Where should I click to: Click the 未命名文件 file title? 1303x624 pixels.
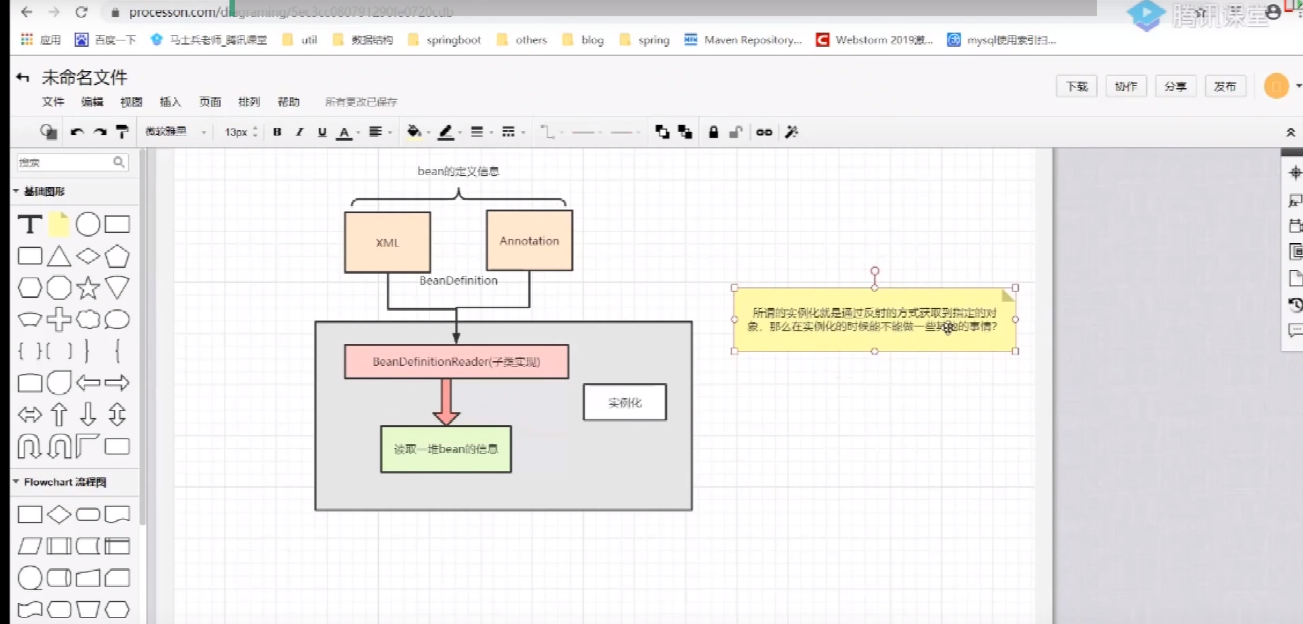point(85,78)
